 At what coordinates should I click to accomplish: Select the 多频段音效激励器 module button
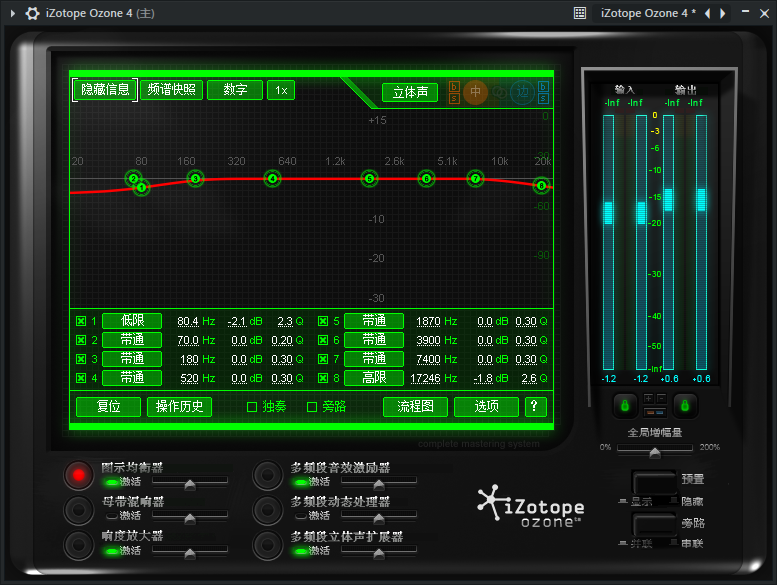pos(268,475)
